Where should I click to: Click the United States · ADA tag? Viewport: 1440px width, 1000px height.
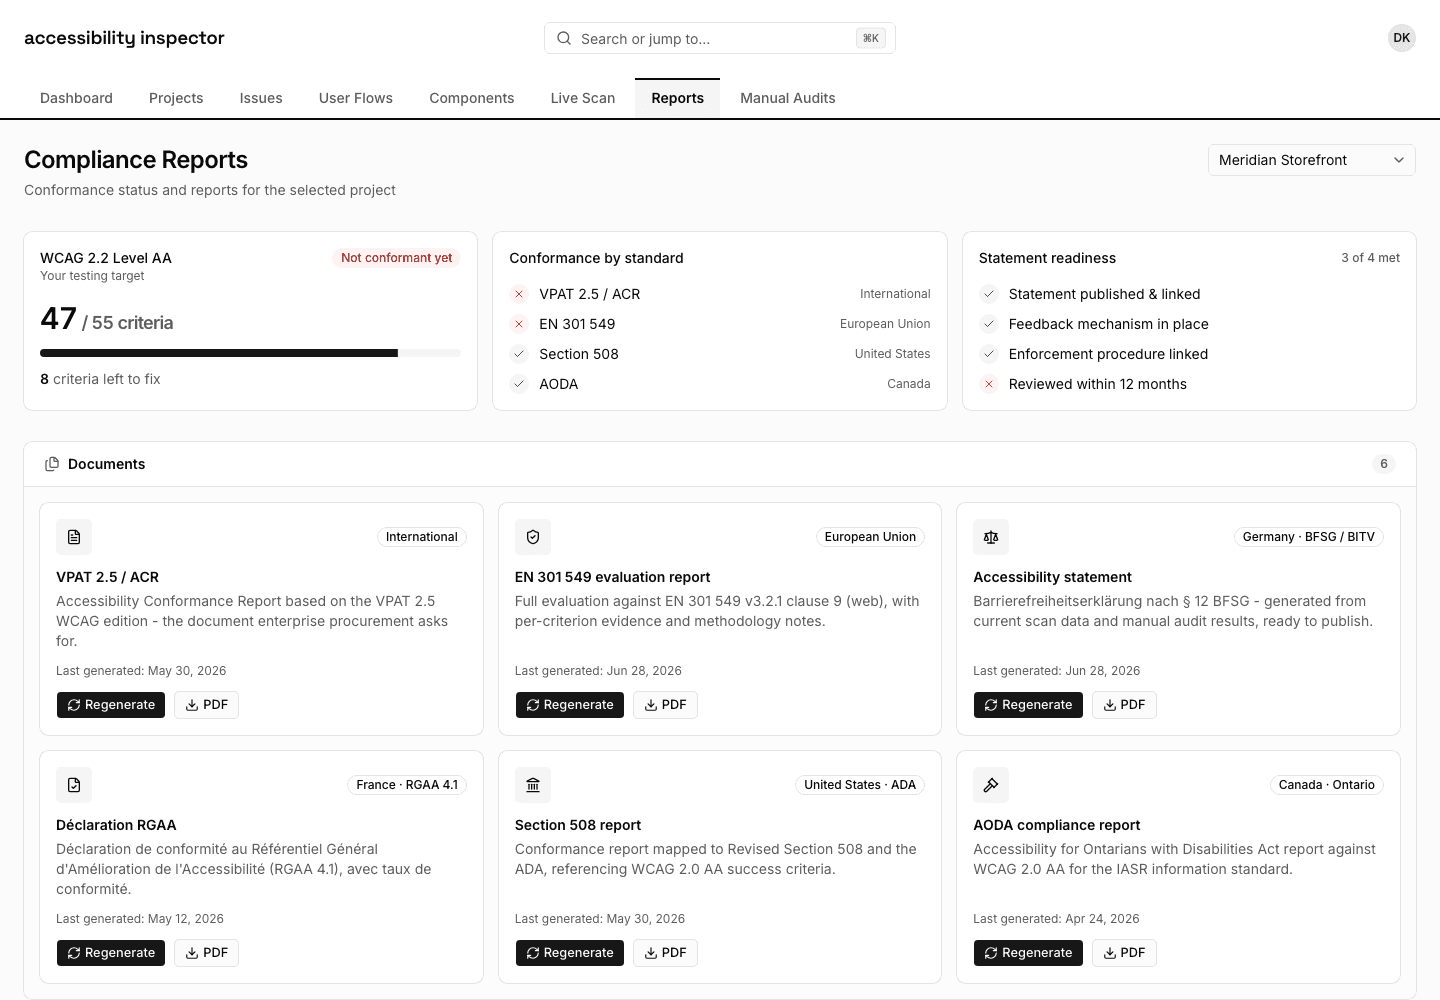point(860,785)
